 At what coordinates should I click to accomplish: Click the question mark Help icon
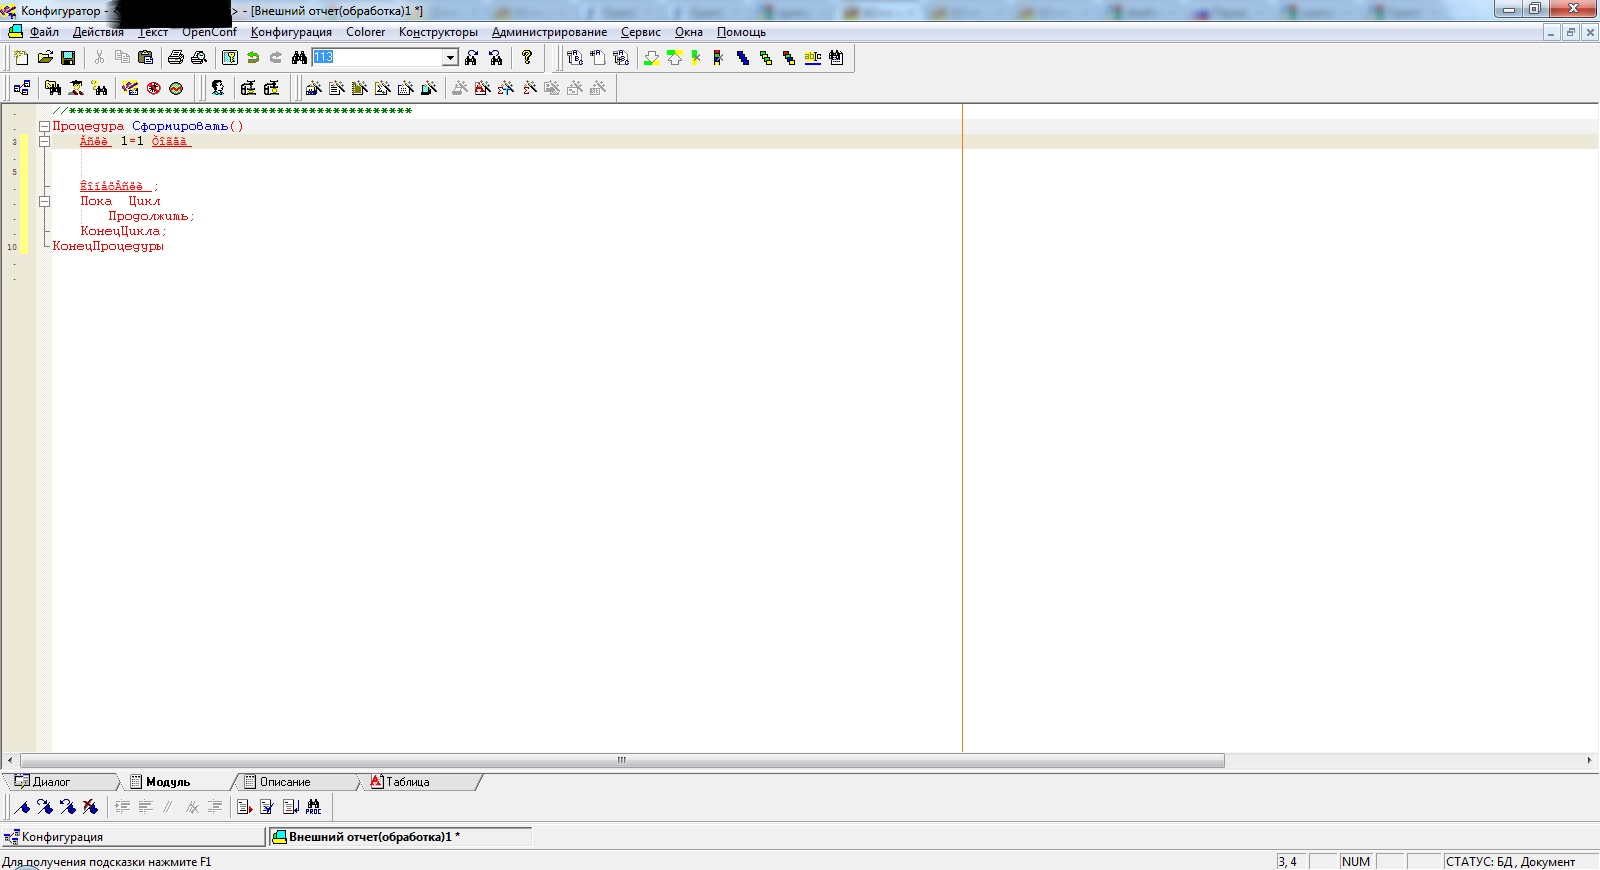point(527,58)
